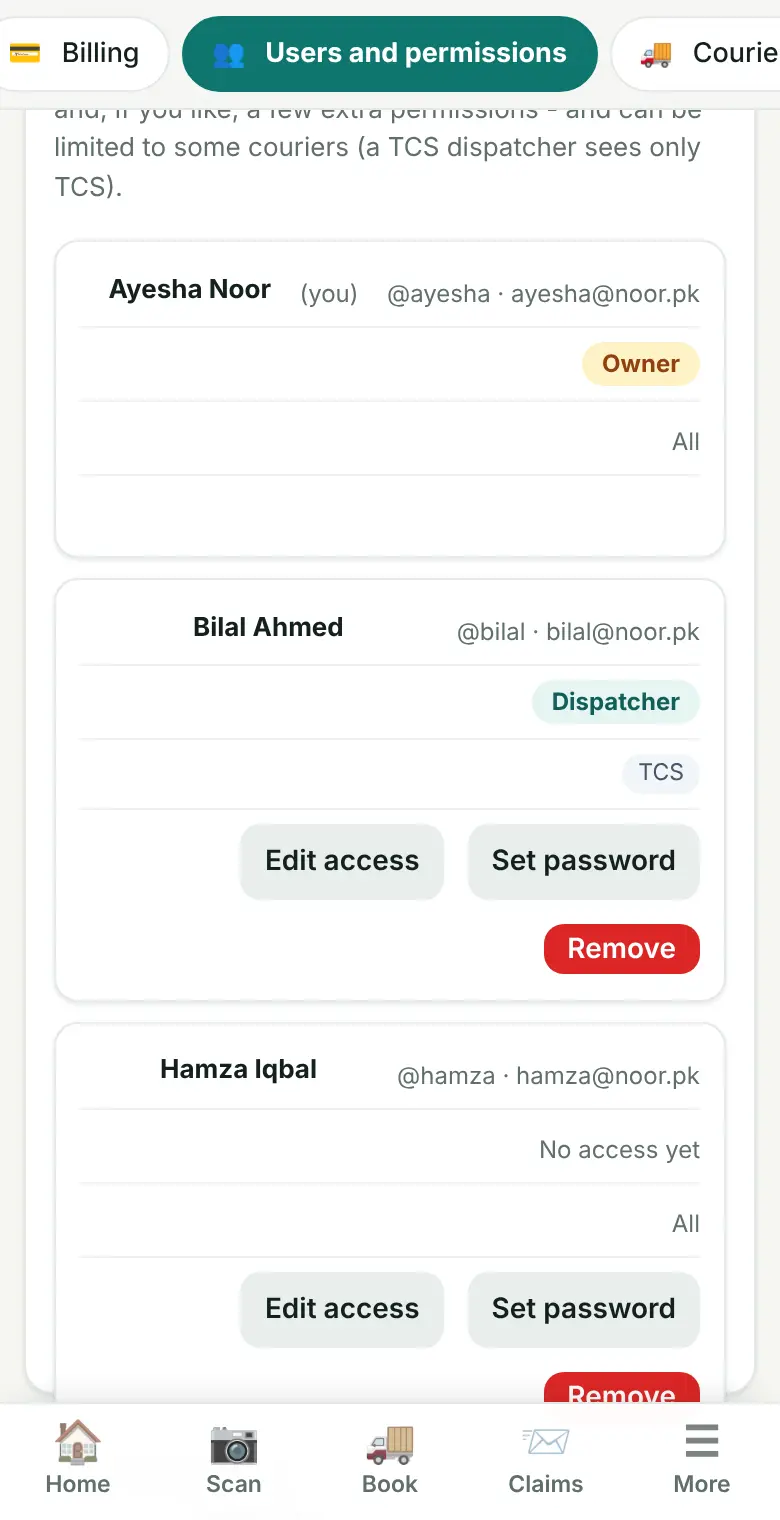780x1520 pixels.
Task: Tap the Billing credit card icon
Action: (25, 53)
